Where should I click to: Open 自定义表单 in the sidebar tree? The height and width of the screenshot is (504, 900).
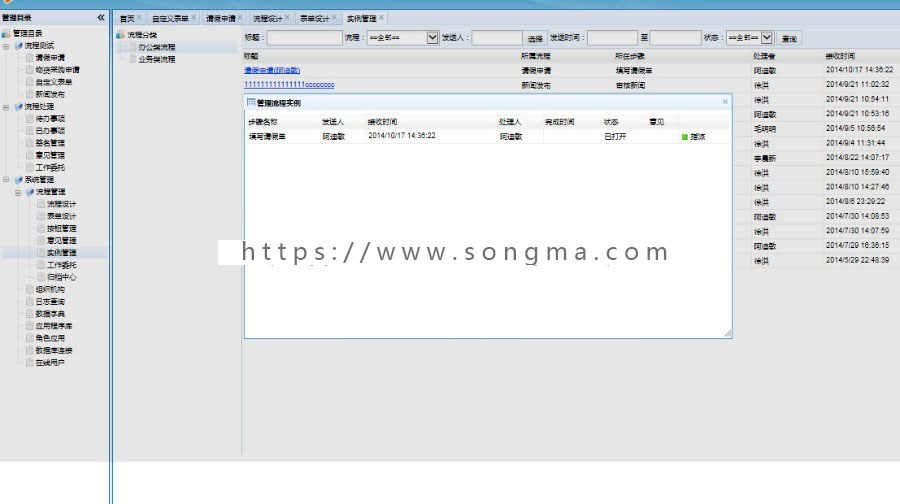pos(54,82)
